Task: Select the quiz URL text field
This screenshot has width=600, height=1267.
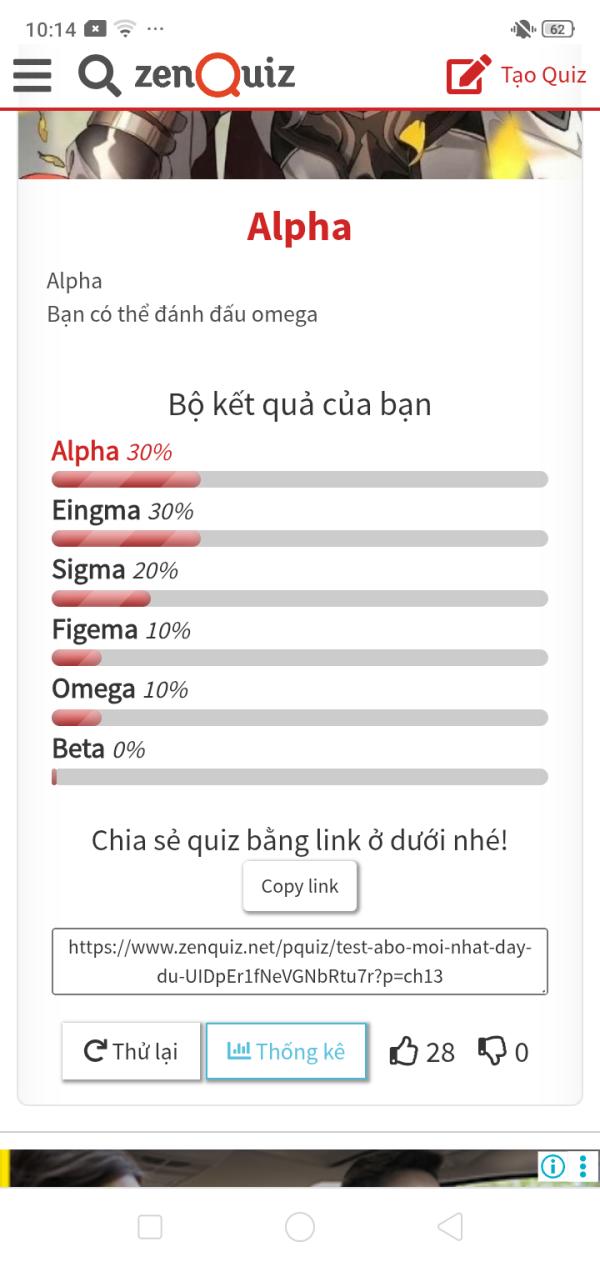Action: tap(300, 961)
